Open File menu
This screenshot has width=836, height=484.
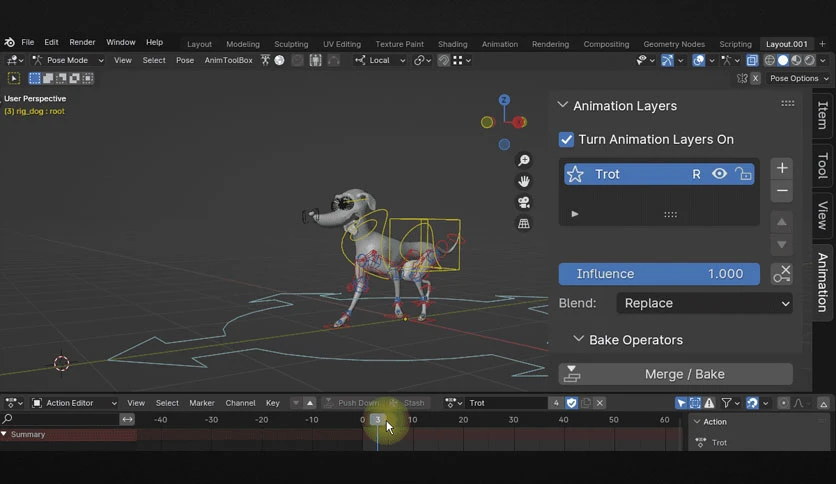click(x=28, y=42)
